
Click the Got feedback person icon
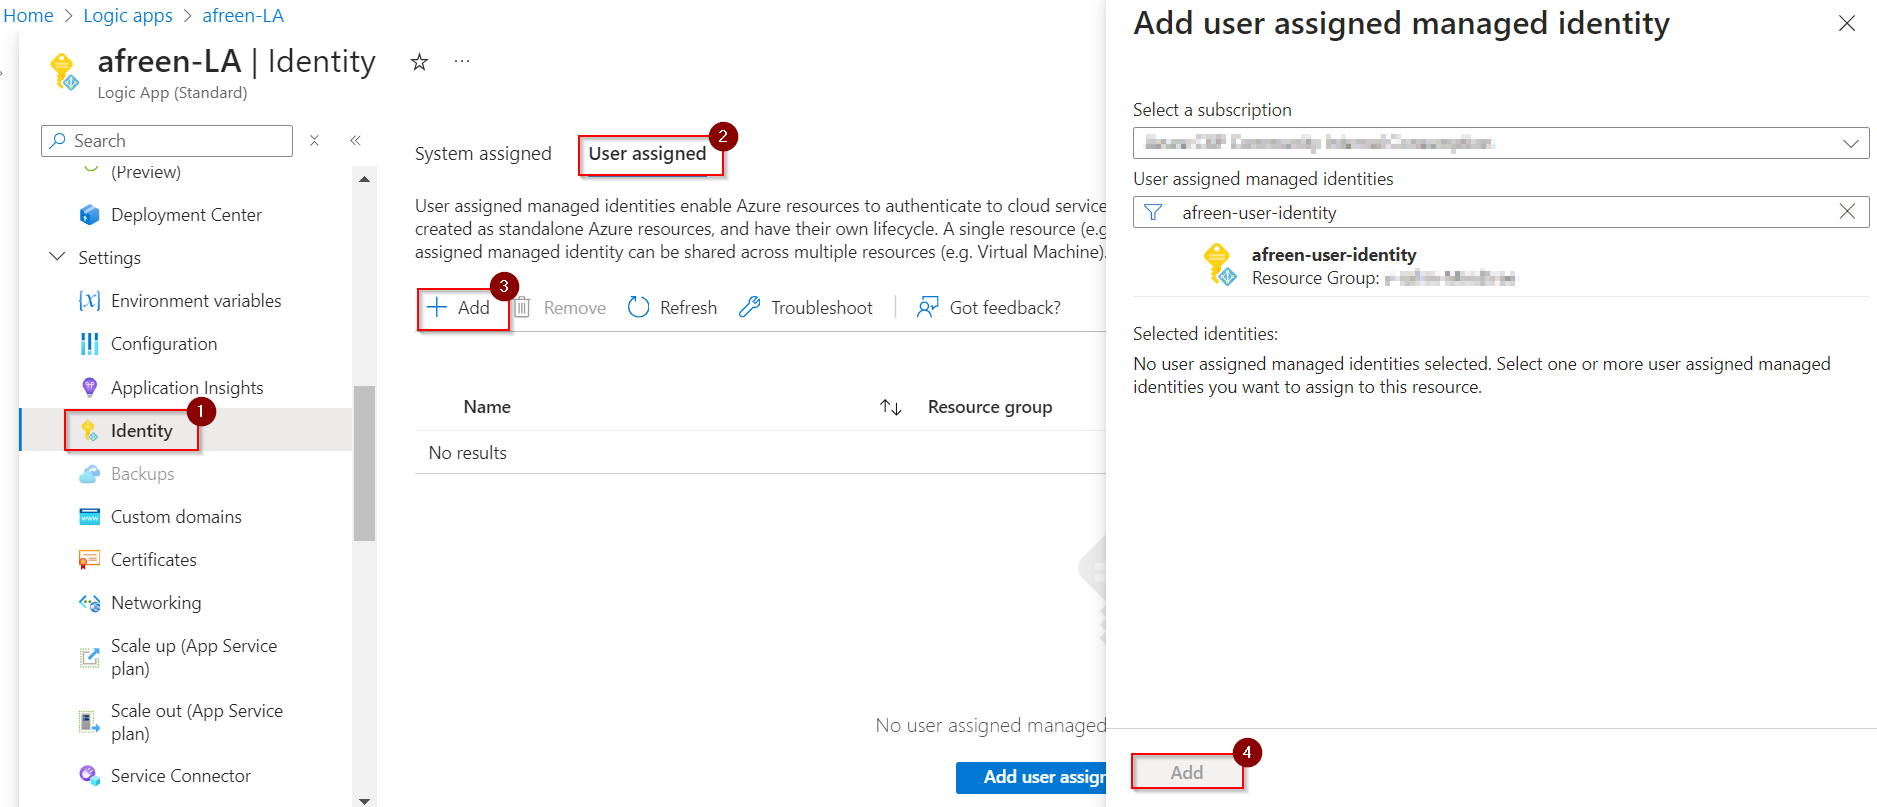pyautogui.click(x=927, y=307)
